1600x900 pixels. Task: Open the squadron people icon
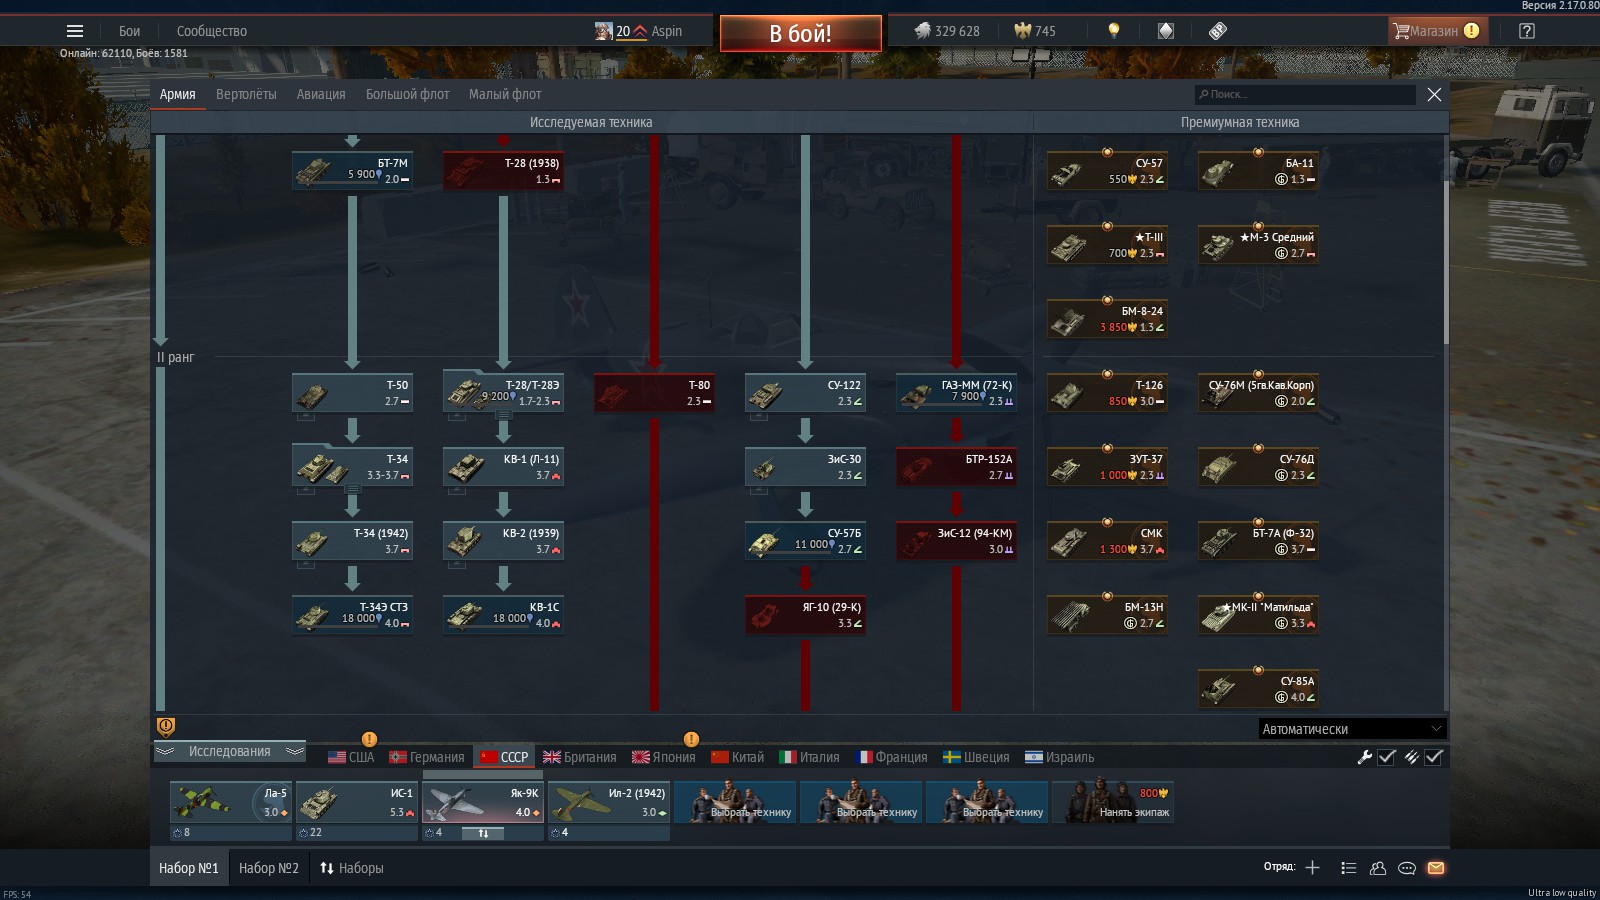[1377, 868]
